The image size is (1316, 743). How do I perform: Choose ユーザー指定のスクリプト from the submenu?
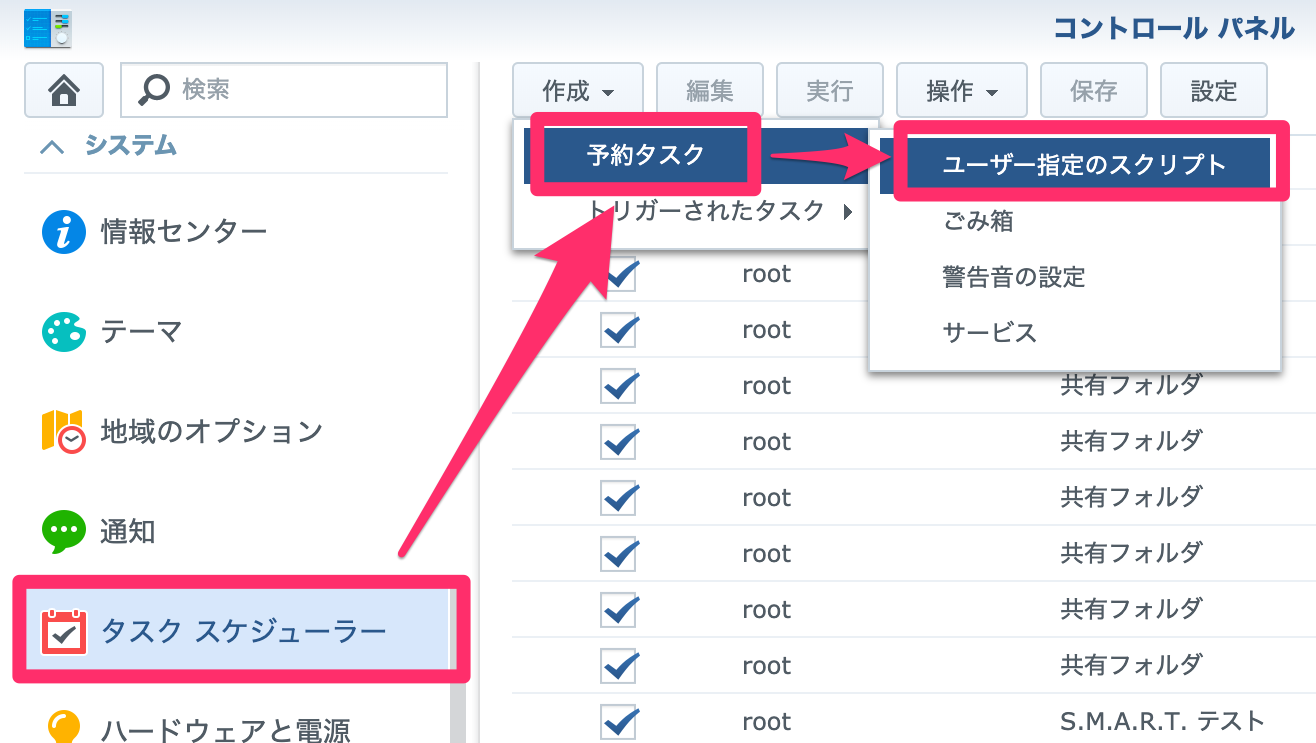pos(1084,165)
